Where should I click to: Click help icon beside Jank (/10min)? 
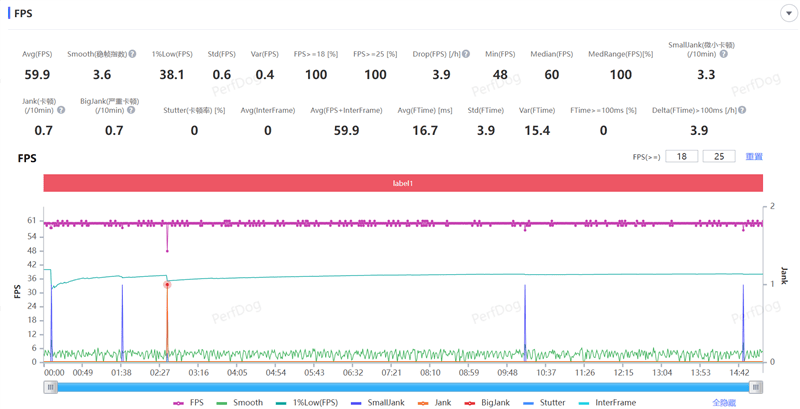tap(61, 110)
